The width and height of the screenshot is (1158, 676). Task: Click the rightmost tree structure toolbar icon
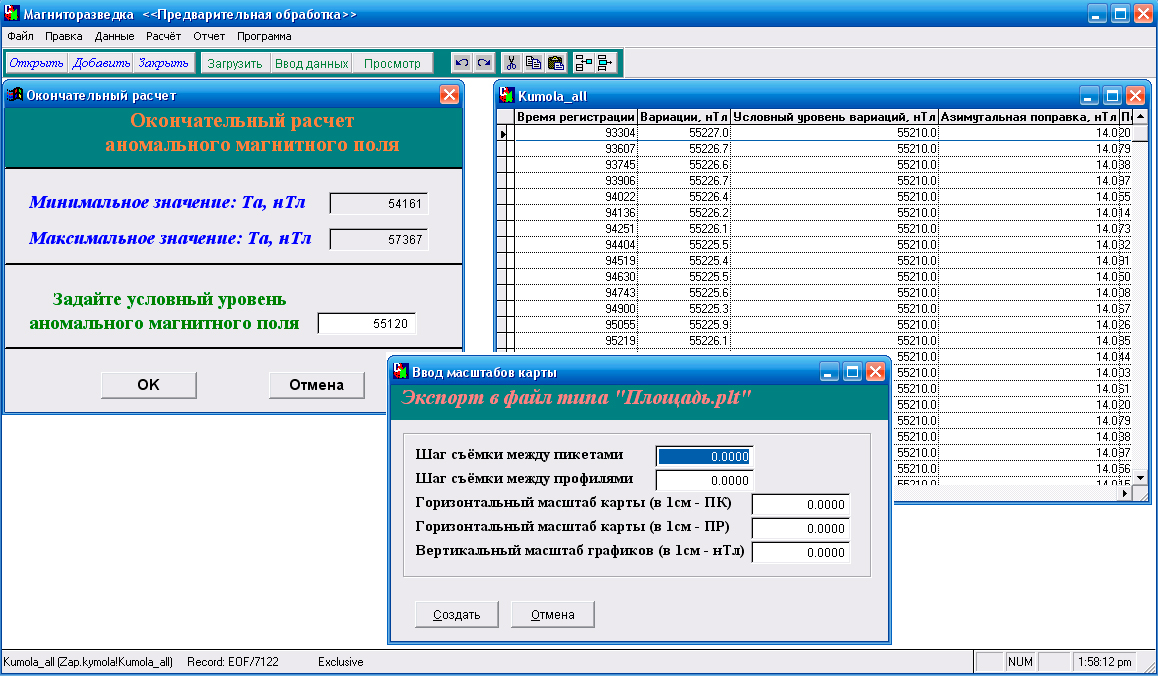click(x=606, y=63)
